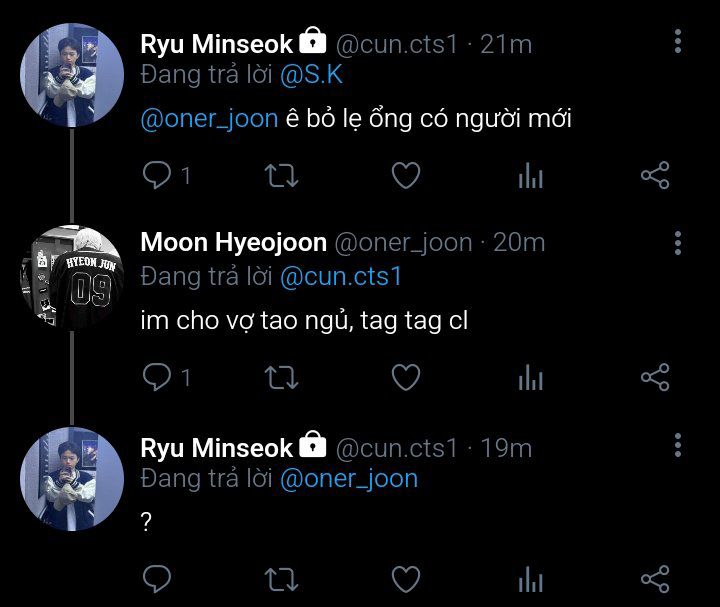
Task: View analytics of first Ryu Minseok tweet
Action: pos(530,177)
